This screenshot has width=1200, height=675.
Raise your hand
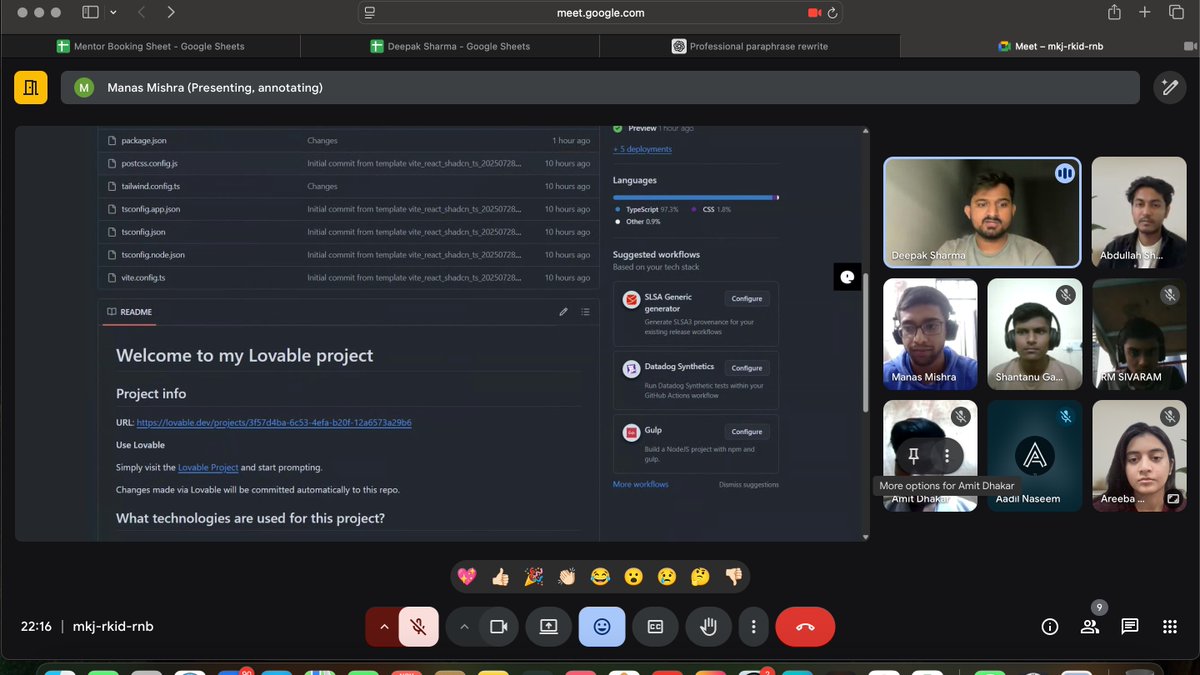(709, 627)
